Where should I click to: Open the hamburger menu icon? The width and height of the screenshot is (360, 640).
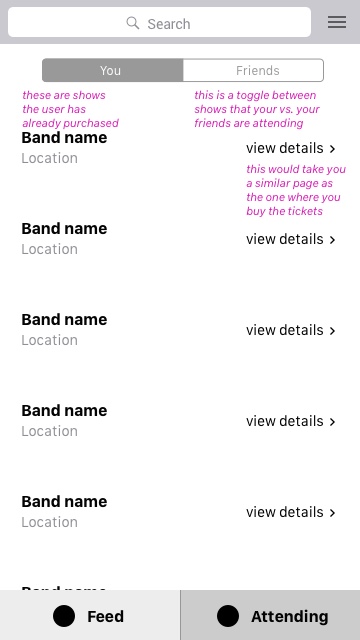tap(337, 22)
